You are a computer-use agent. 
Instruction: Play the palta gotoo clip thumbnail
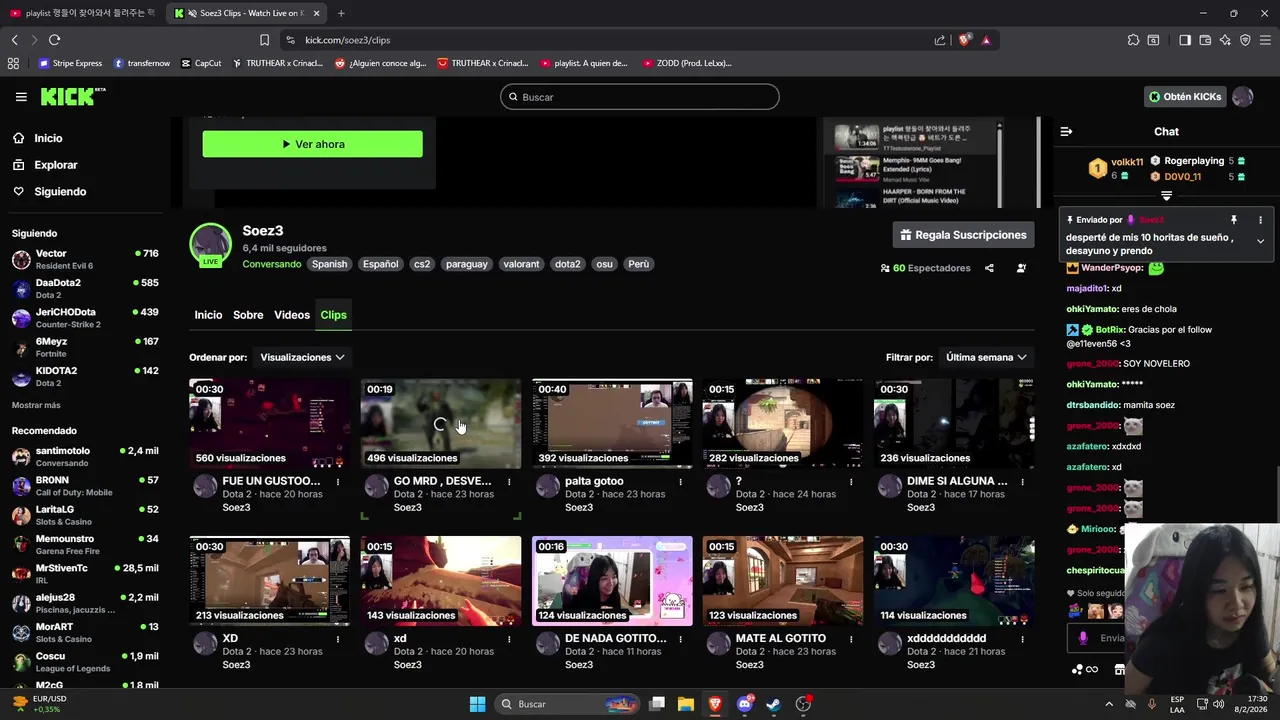[x=612, y=423]
